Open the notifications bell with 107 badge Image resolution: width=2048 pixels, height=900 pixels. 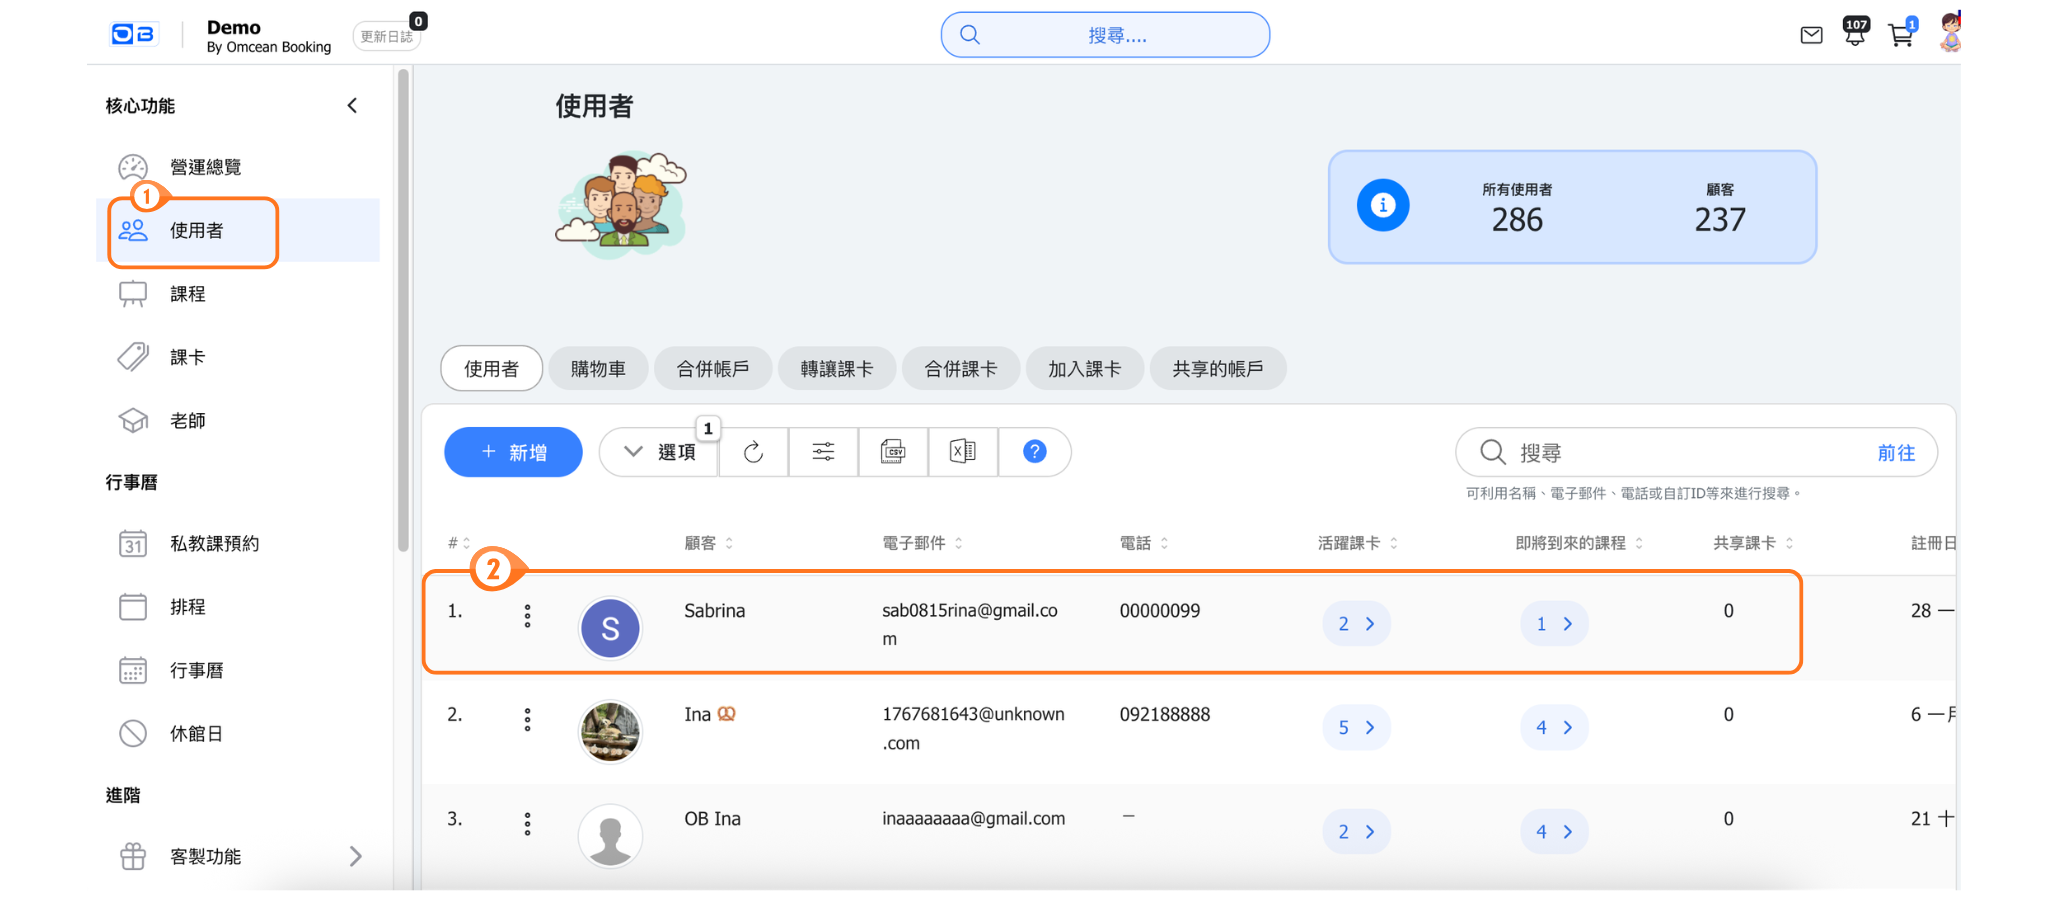pos(1855,34)
